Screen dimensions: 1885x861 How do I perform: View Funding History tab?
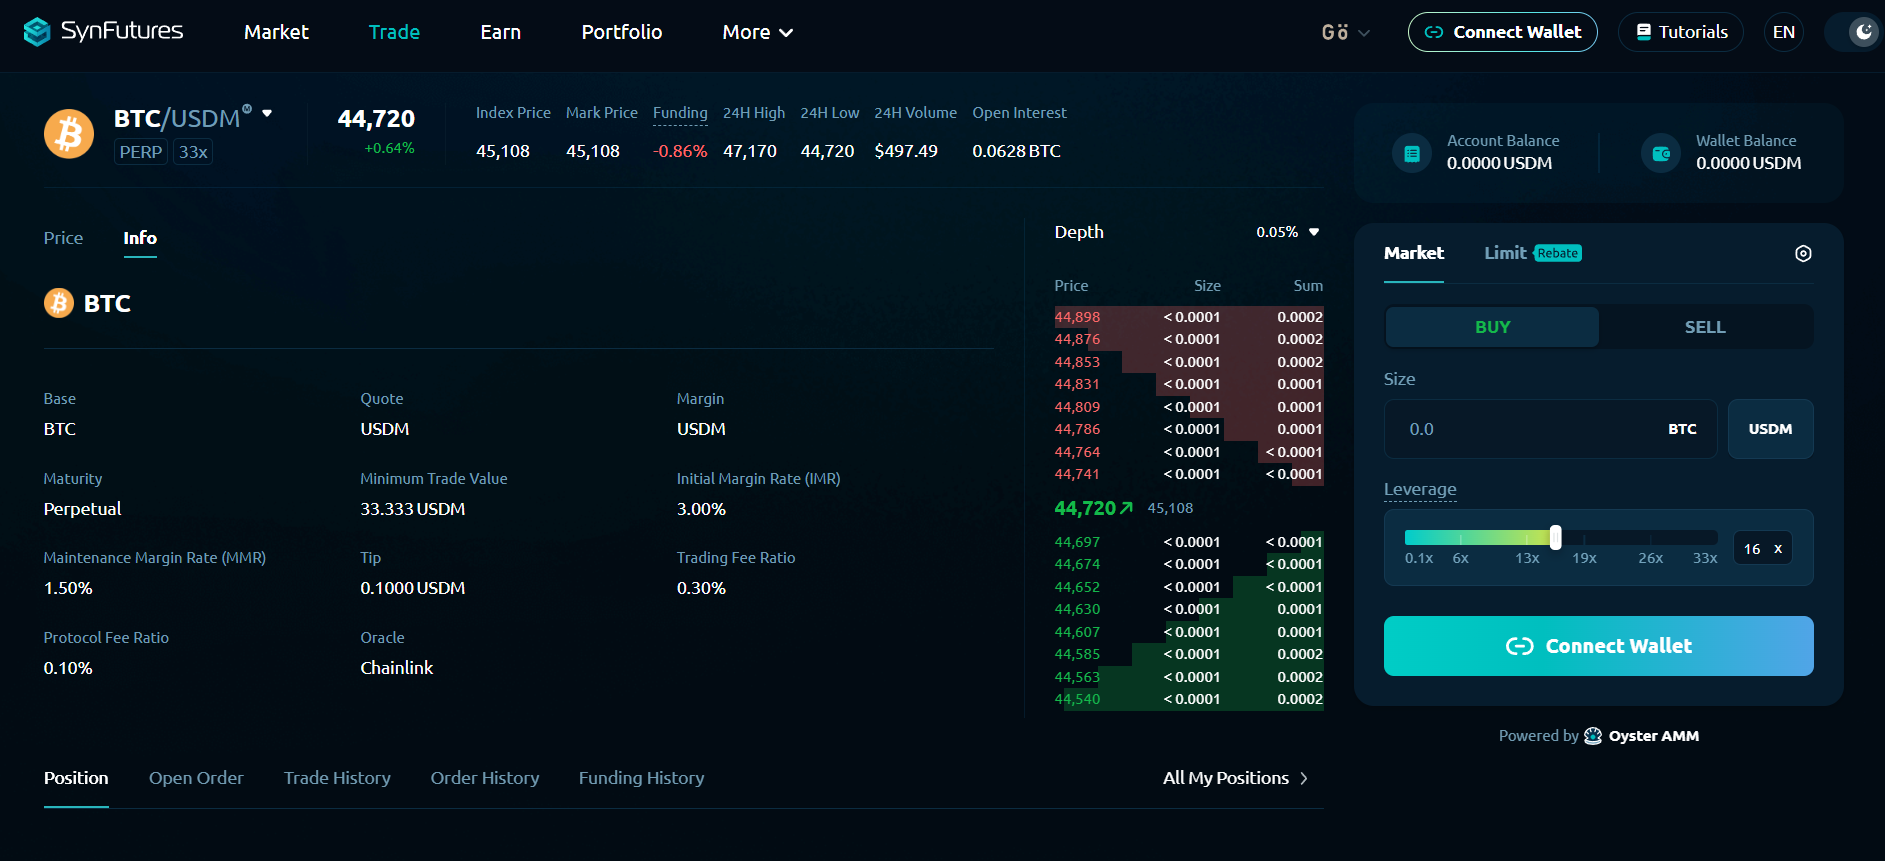641,778
